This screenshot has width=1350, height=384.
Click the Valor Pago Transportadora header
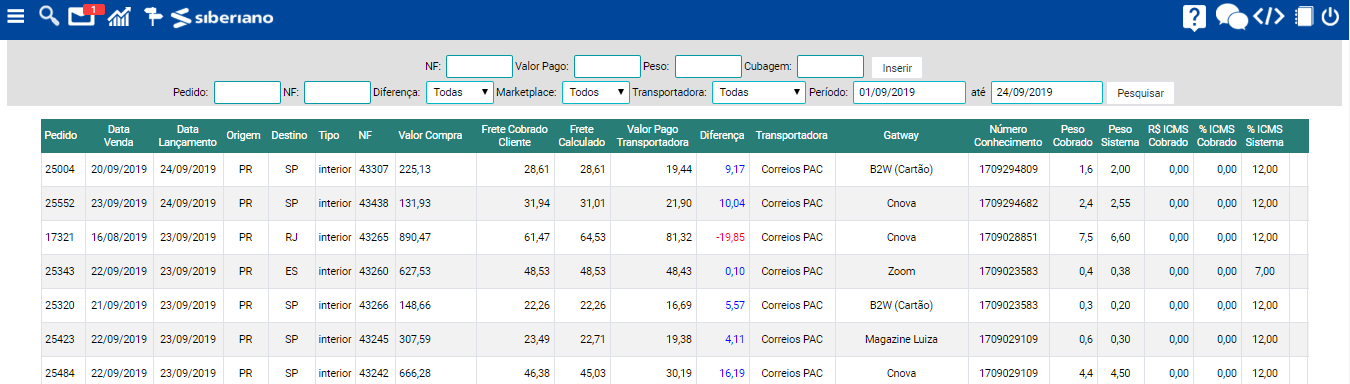(653, 135)
